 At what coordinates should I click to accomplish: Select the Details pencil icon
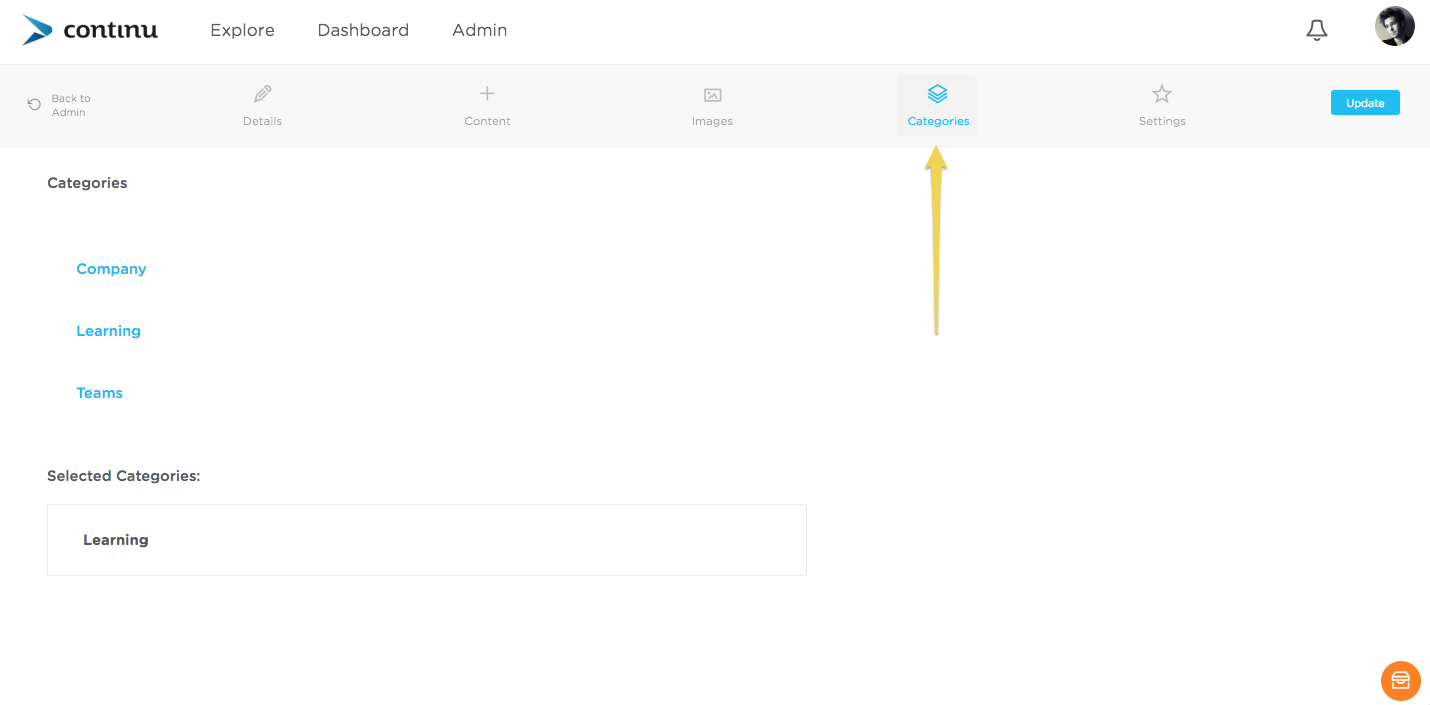[x=262, y=94]
